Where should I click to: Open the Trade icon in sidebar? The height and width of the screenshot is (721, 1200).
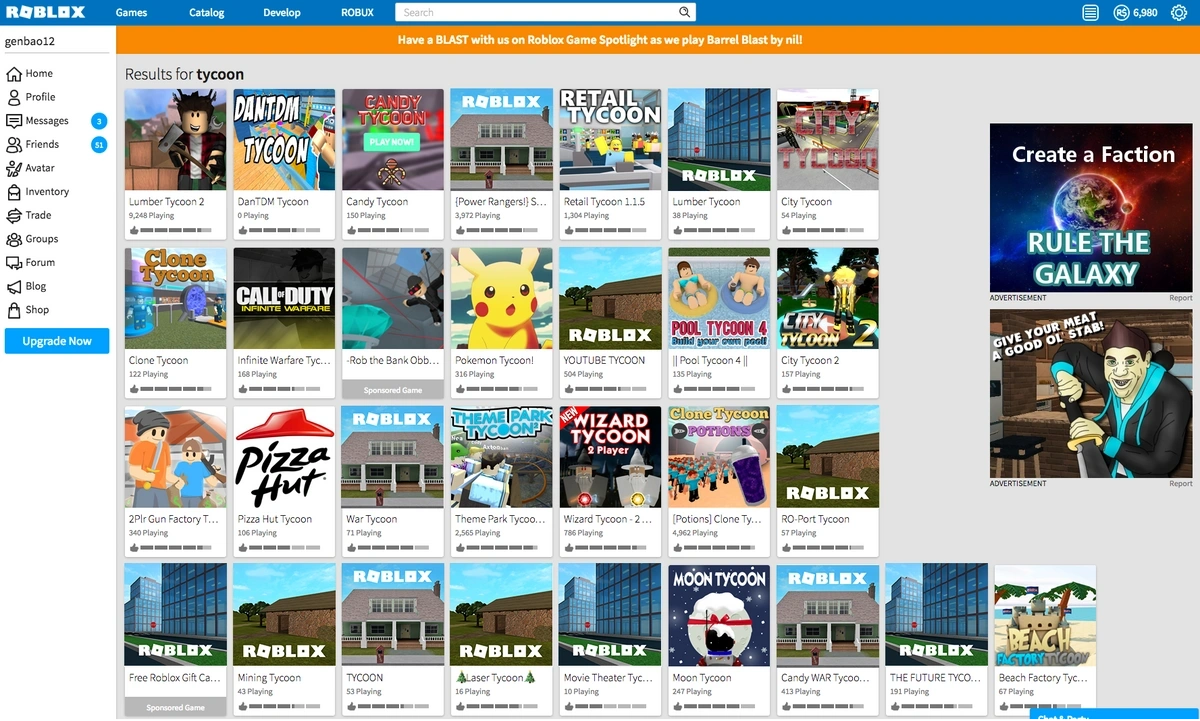pos(14,216)
